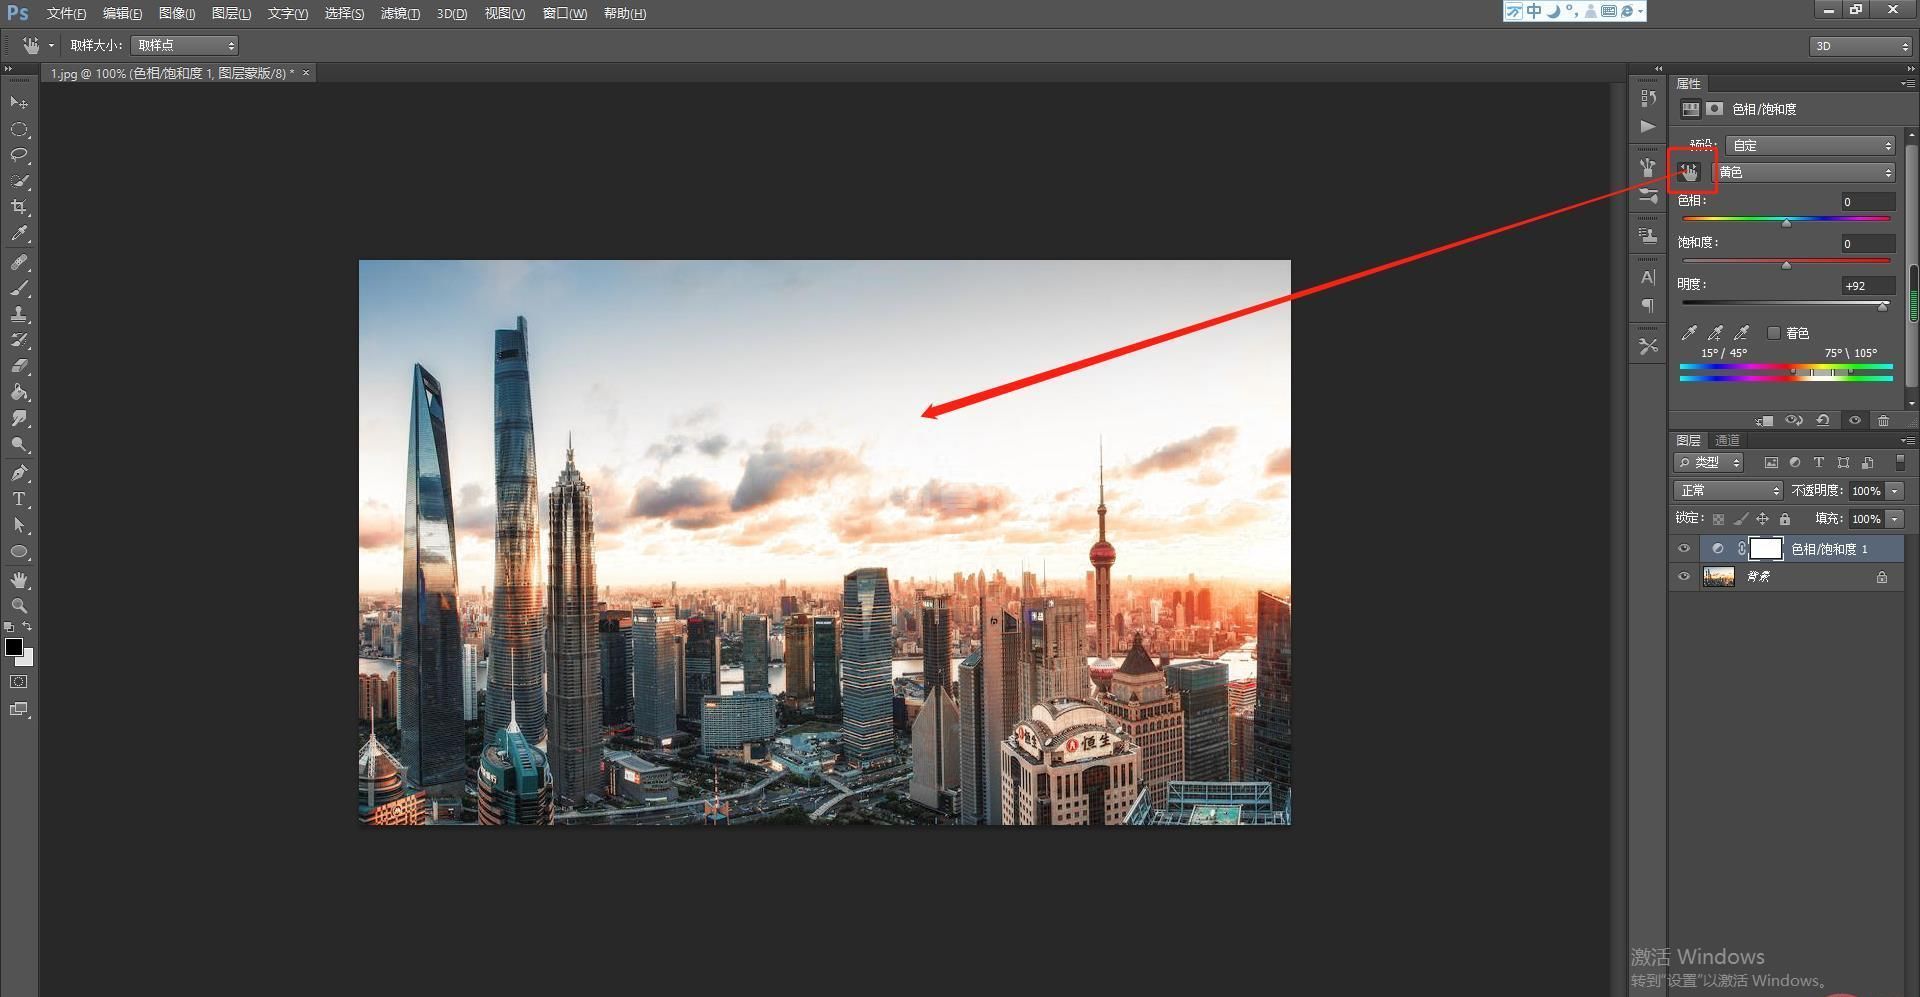Toggle Quick Mask mode
Image resolution: width=1920 pixels, height=997 pixels.
[x=19, y=682]
